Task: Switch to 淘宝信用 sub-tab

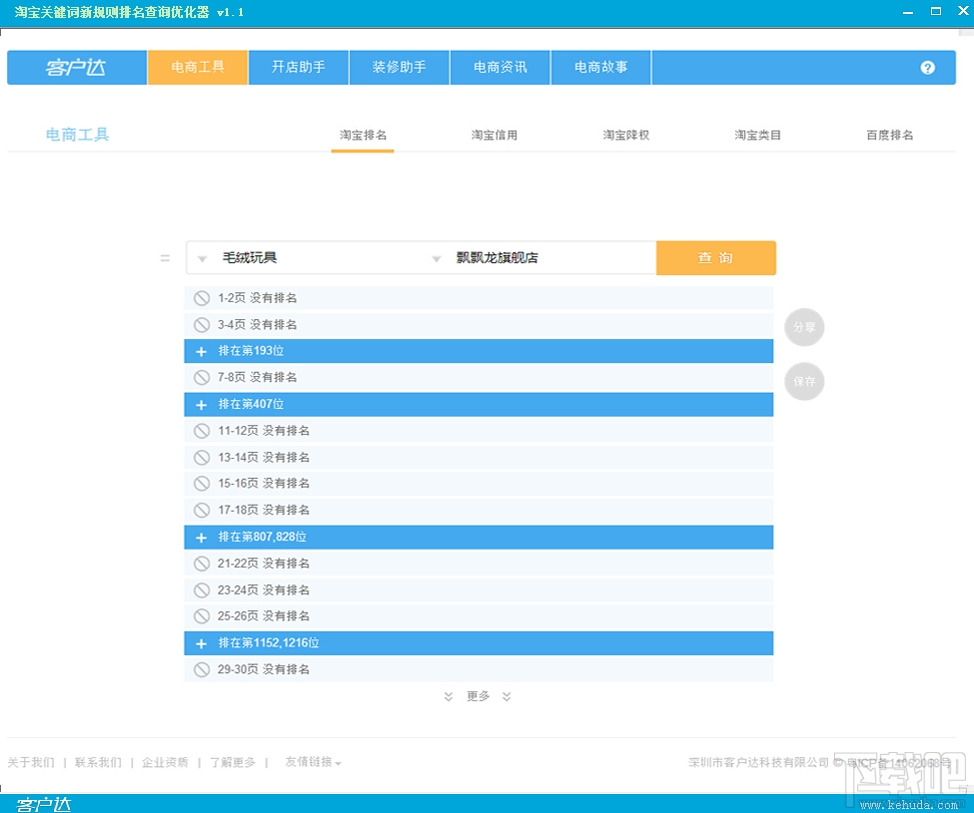Action: point(494,135)
